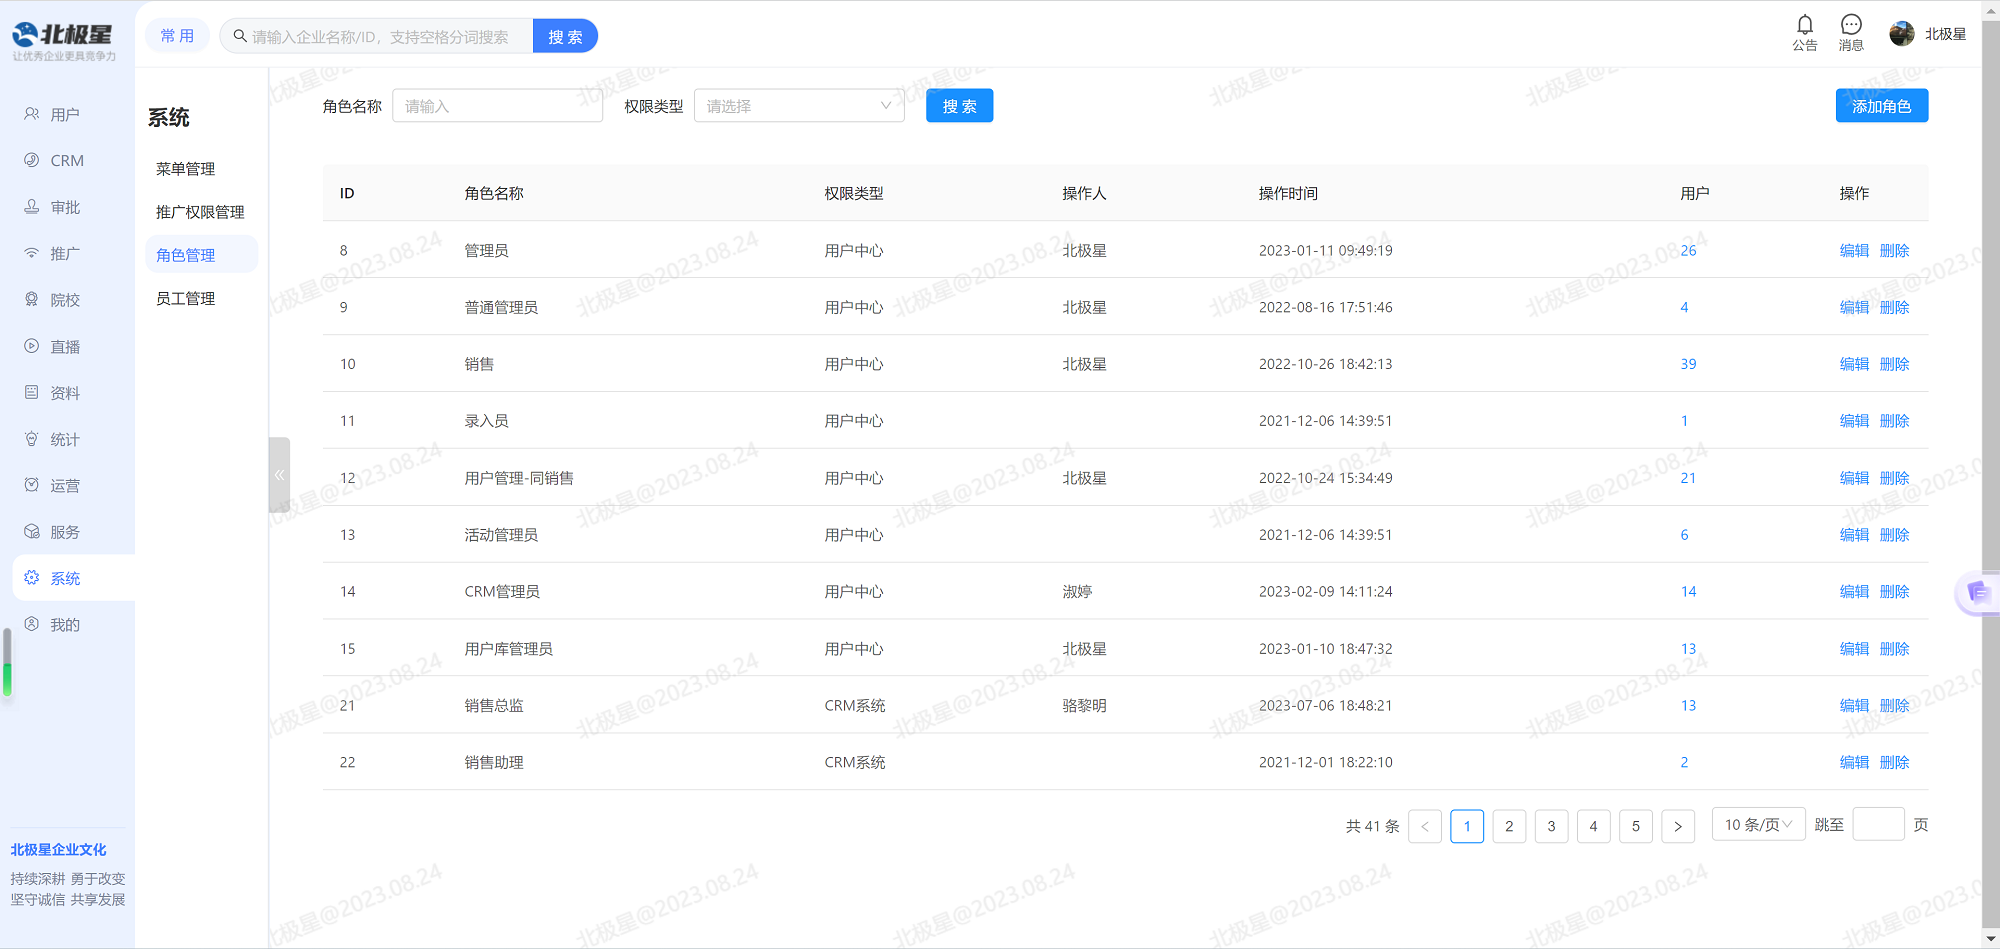
Task: Go to page 3
Action: [x=1551, y=826]
